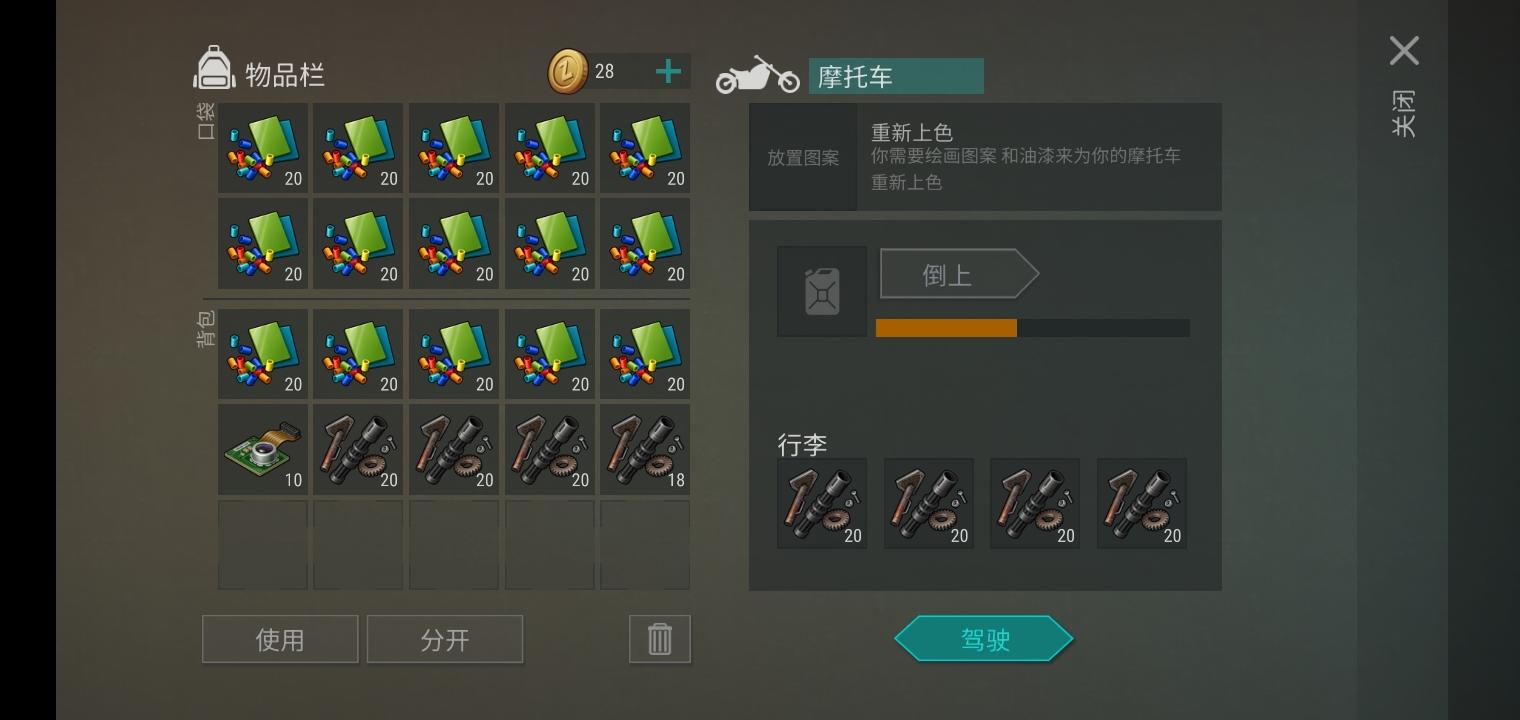Click the 驾驶 drive button
Viewport: 1520px width, 720px height.
click(x=984, y=639)
